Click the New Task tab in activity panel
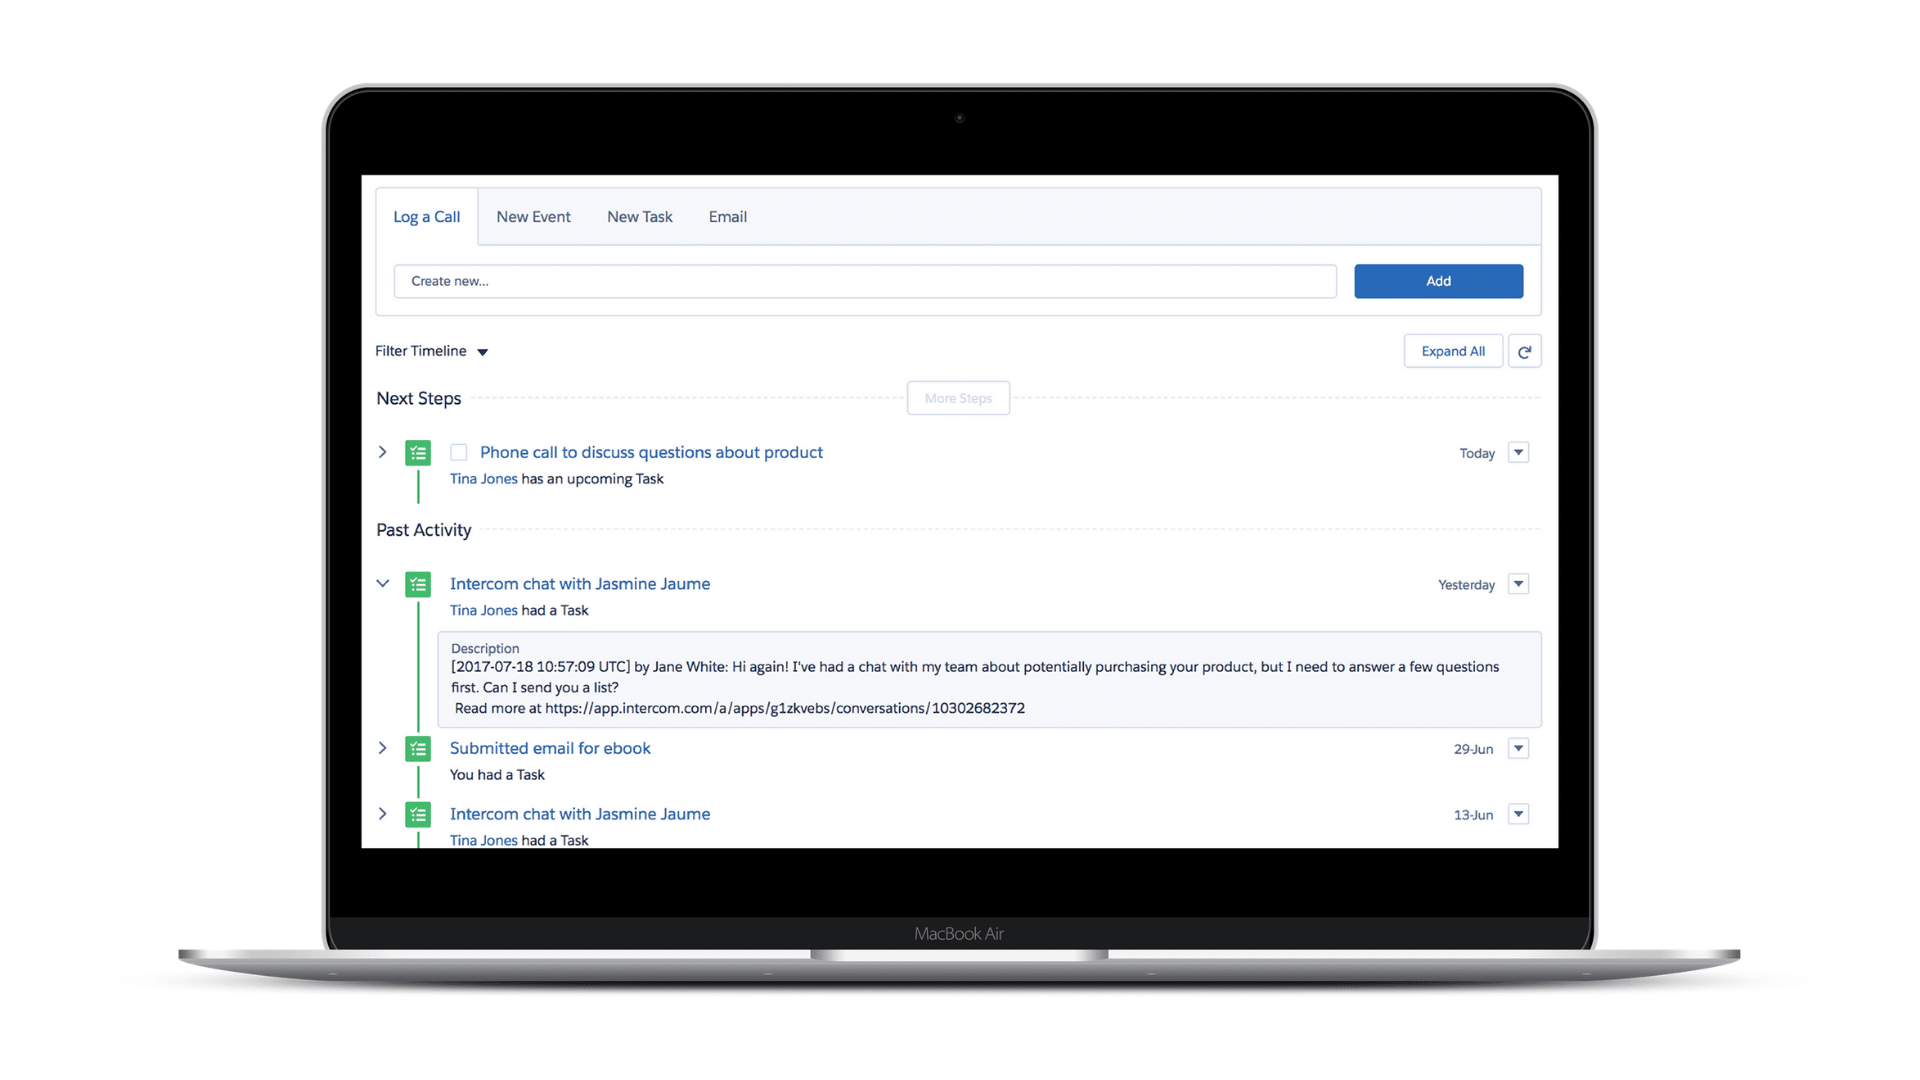The image size is (1920, 1080). (640, 216)
